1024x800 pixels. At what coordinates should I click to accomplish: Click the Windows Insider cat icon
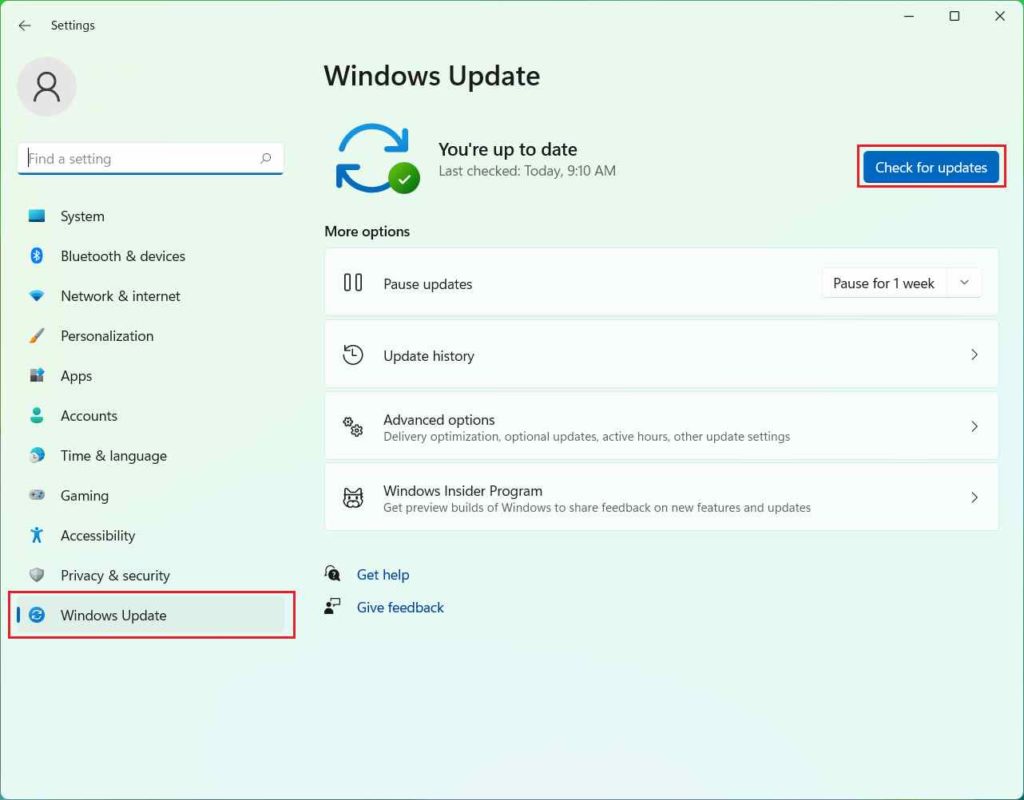[353, 498]
